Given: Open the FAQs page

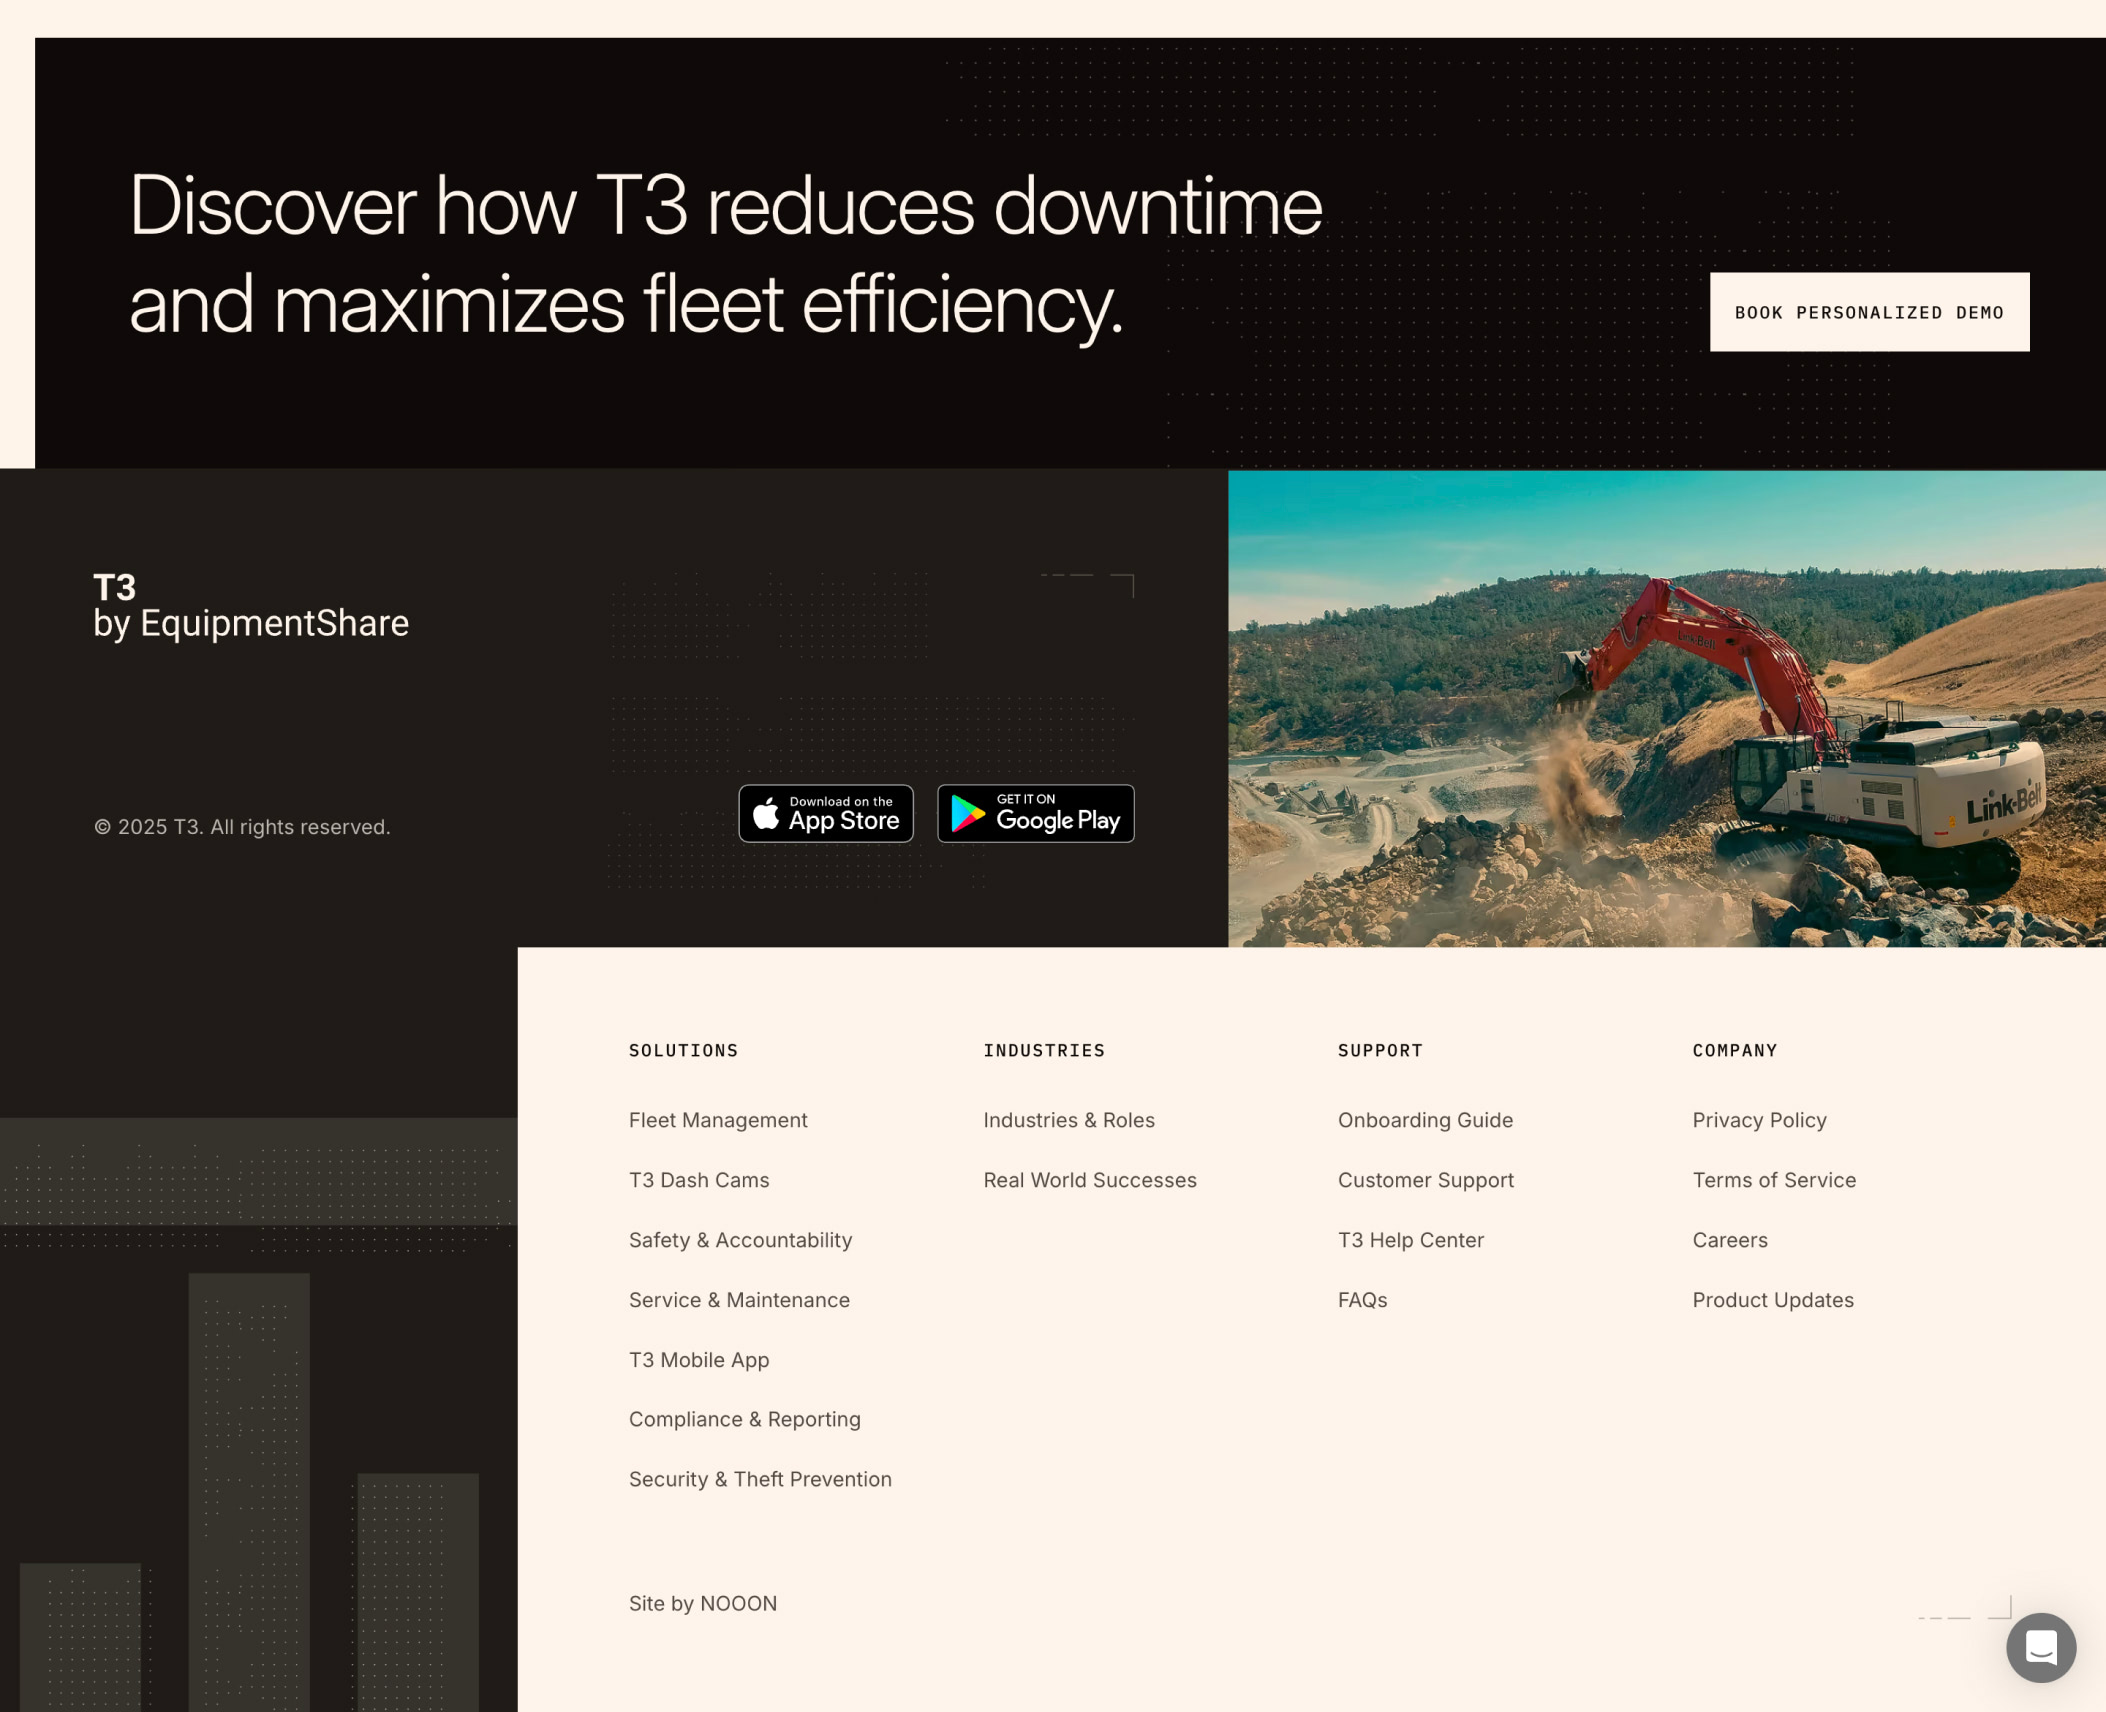Looking at the screenshot, I should point(1362,1300).
